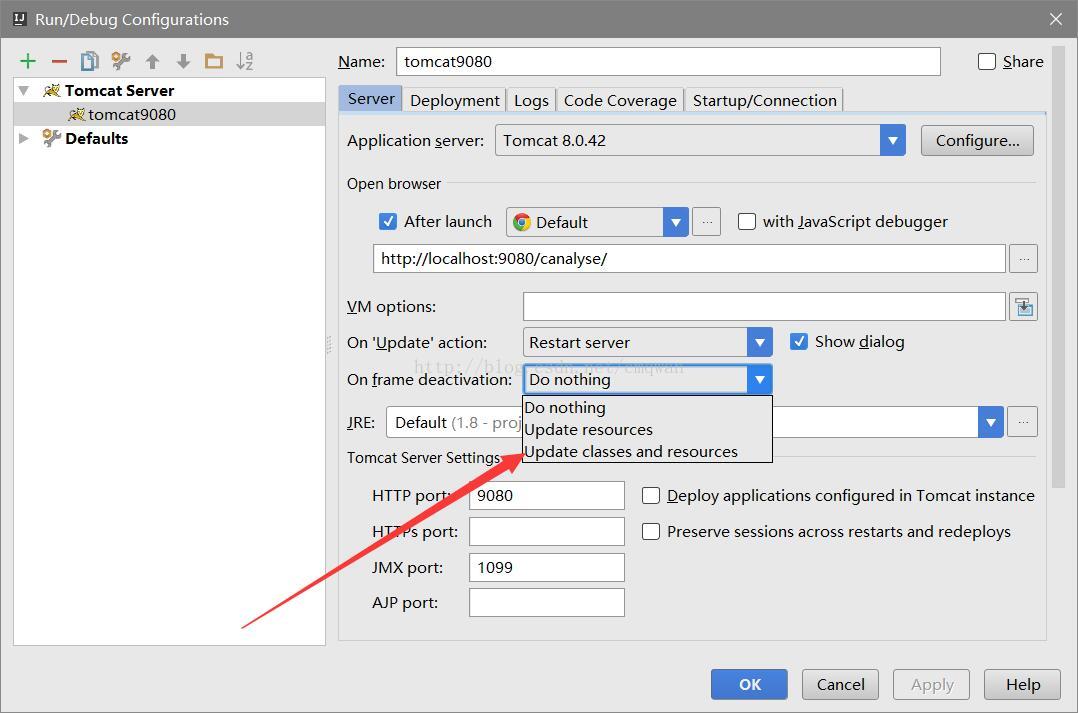Image resolution: width=1078 pixels, height=713 pixels.
Task: Move configuration up with arrow icon
Action: tap(153, 62)
